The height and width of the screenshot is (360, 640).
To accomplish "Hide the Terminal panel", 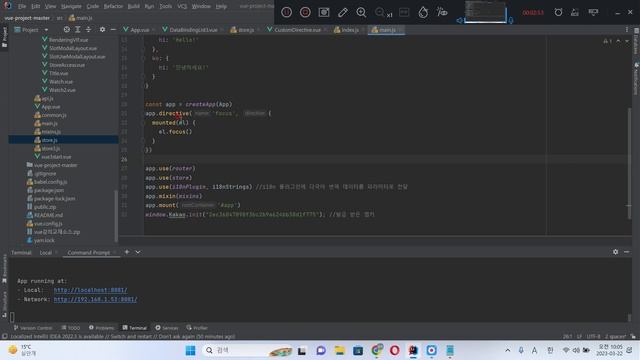I will click(627, 252).
